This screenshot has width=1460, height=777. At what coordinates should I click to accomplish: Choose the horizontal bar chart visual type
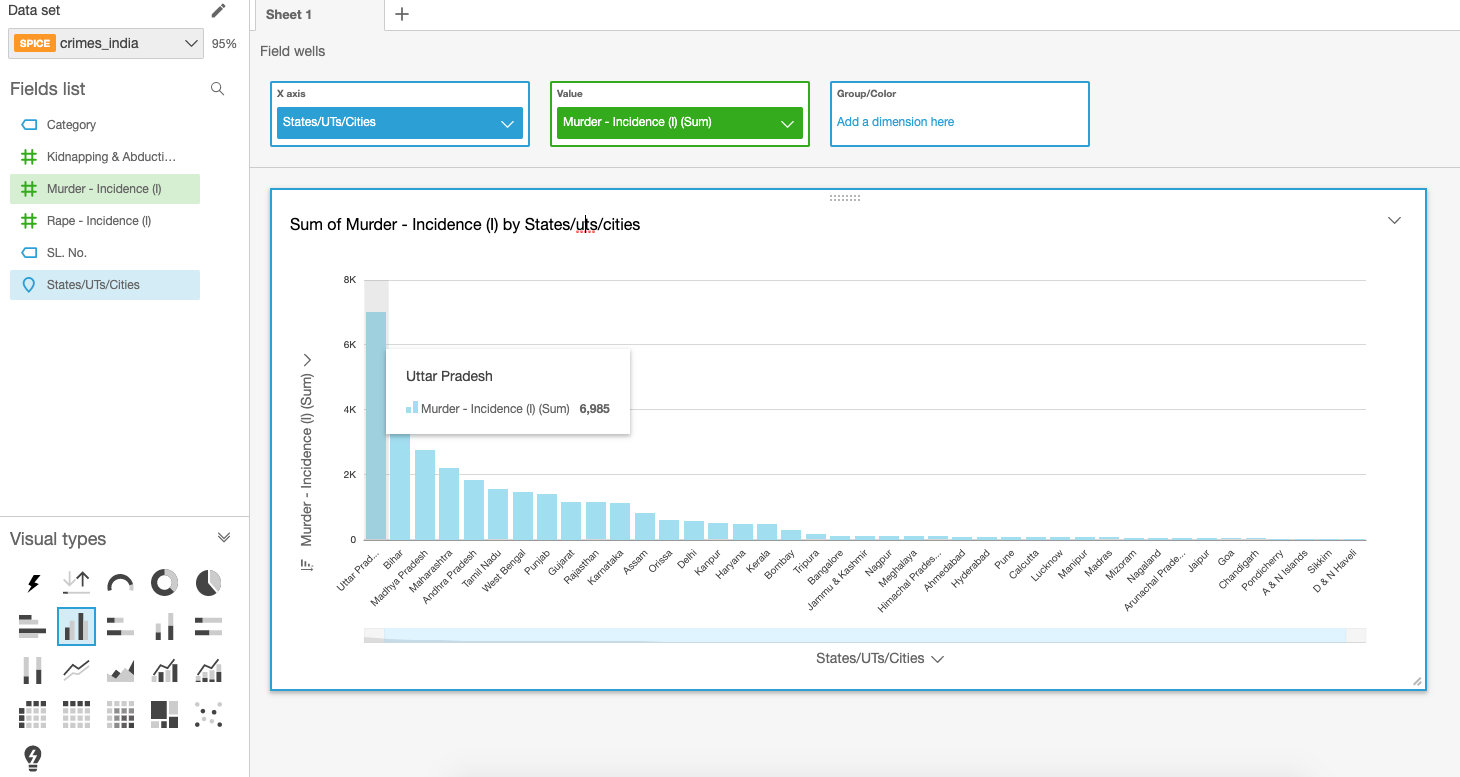tap(32, 626)
